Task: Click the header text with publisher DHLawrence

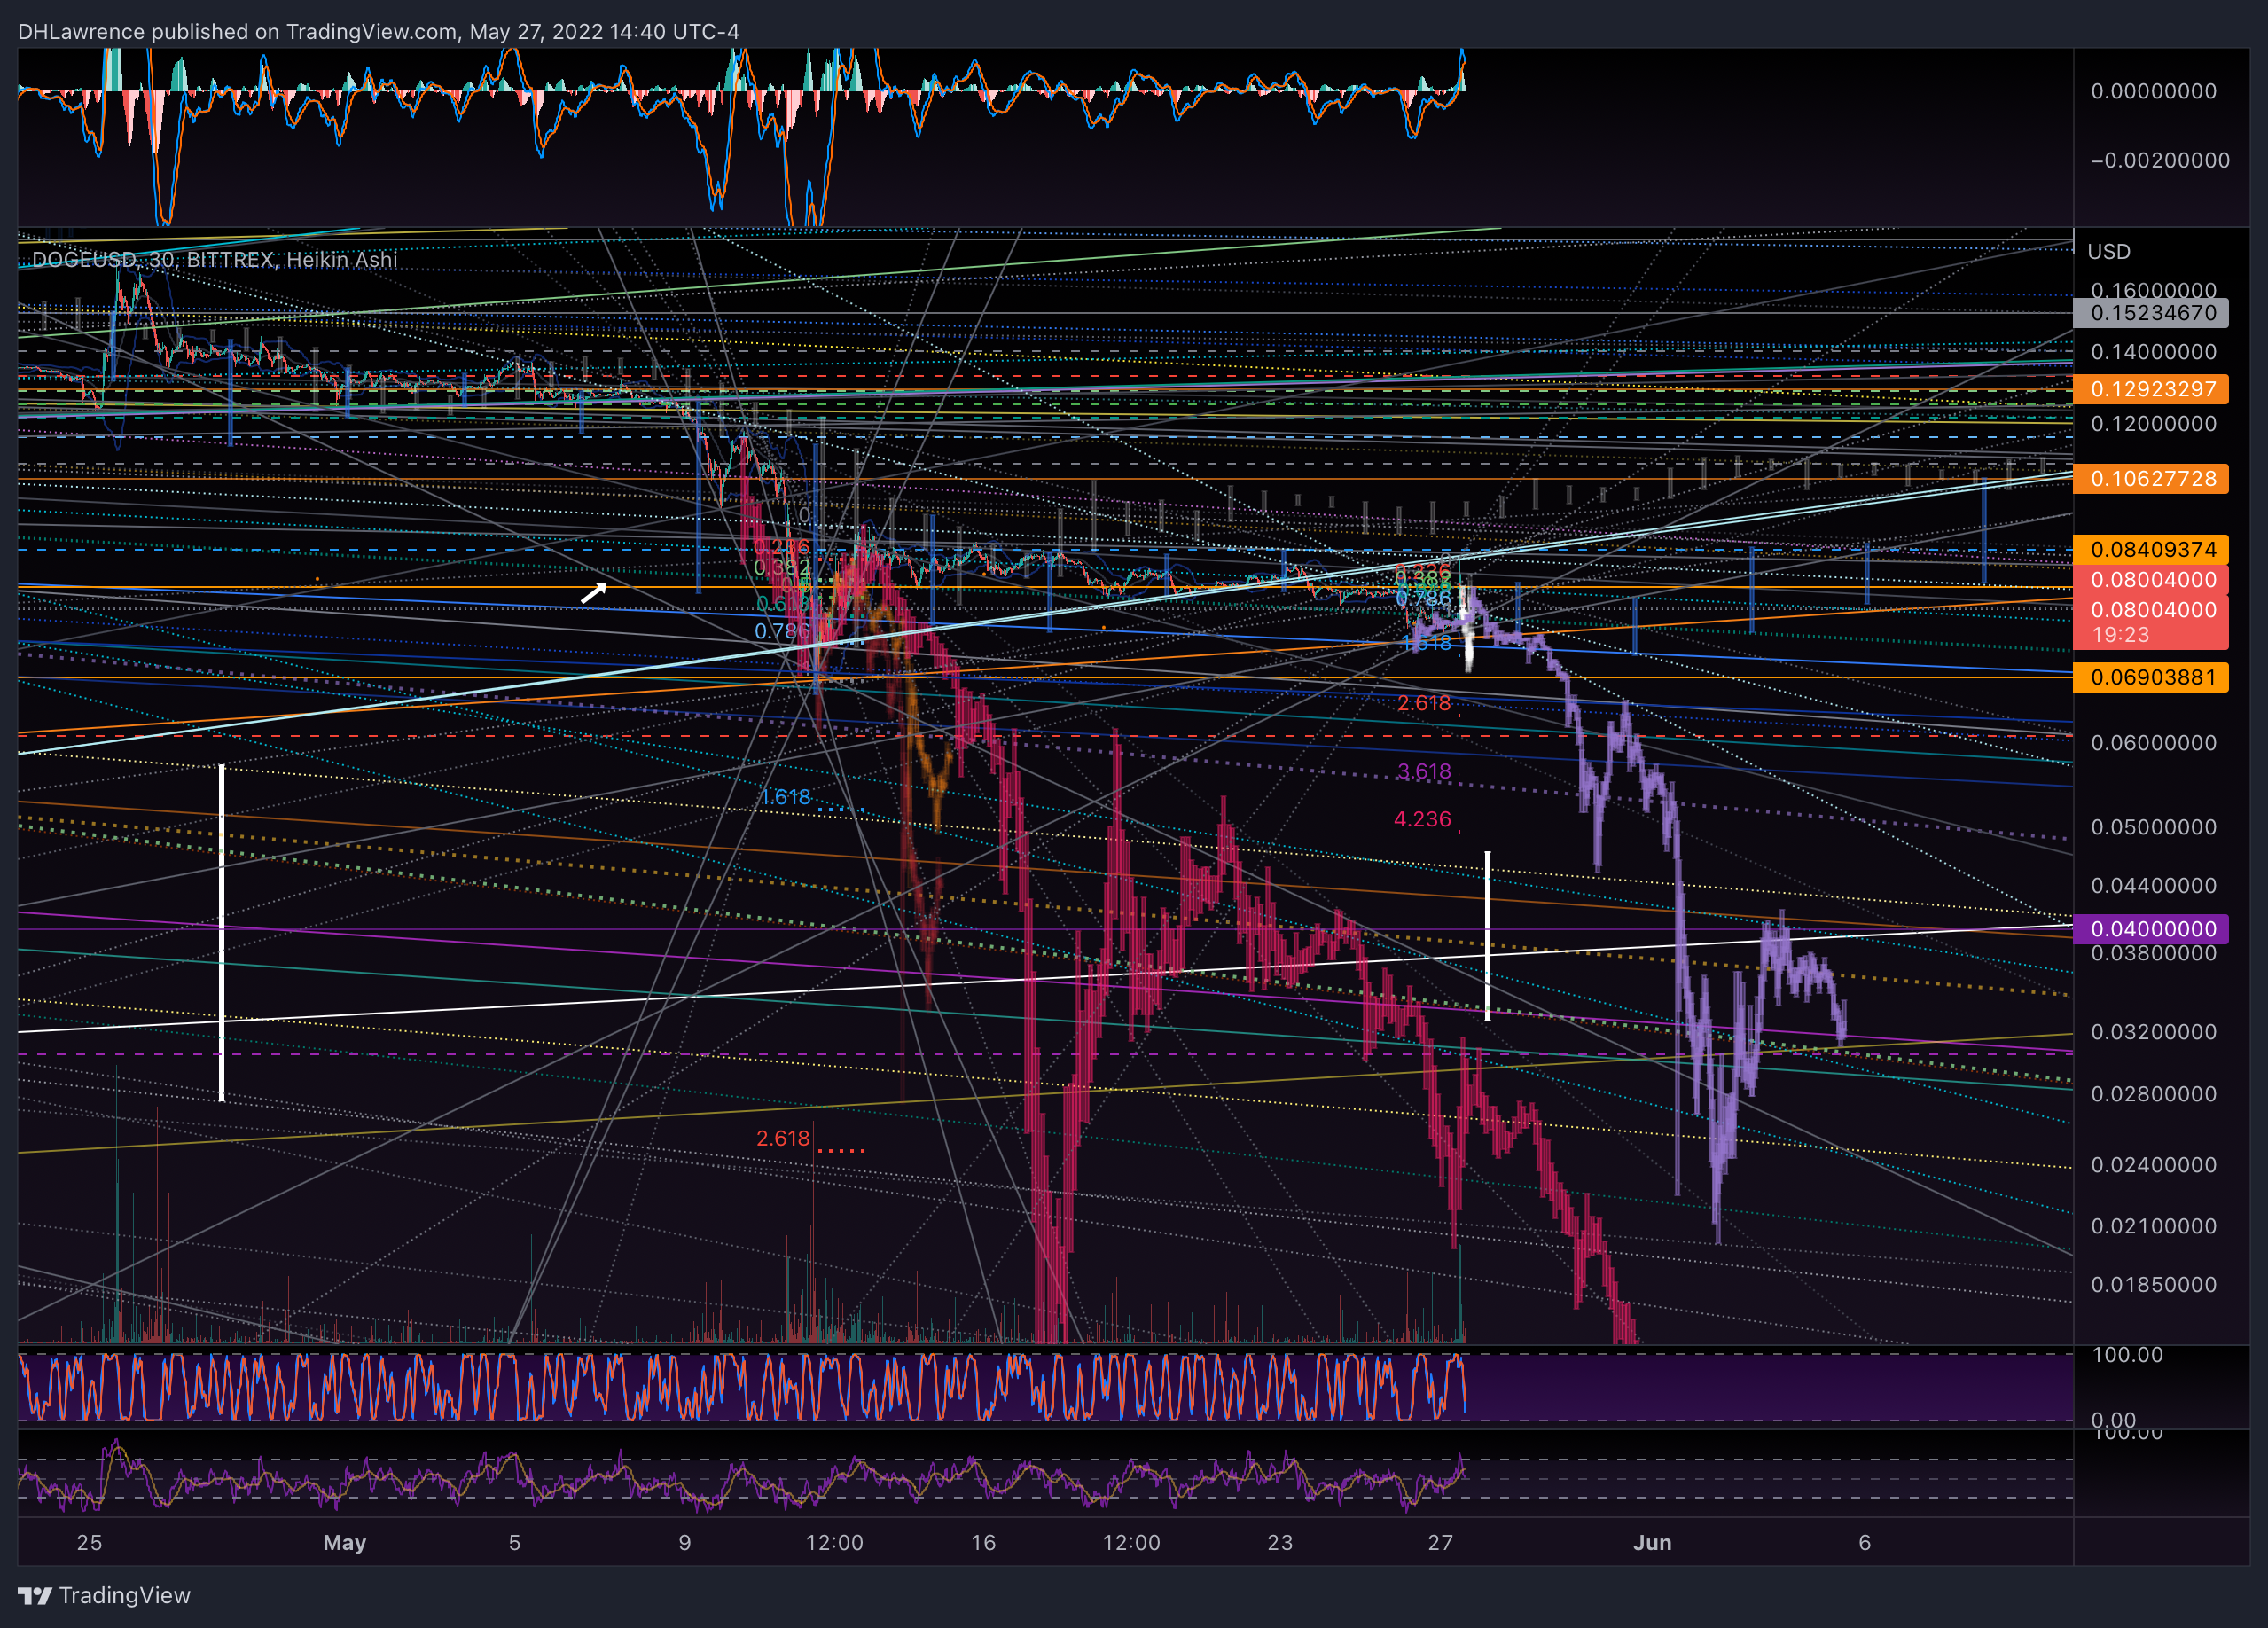Action: [379, 32]
